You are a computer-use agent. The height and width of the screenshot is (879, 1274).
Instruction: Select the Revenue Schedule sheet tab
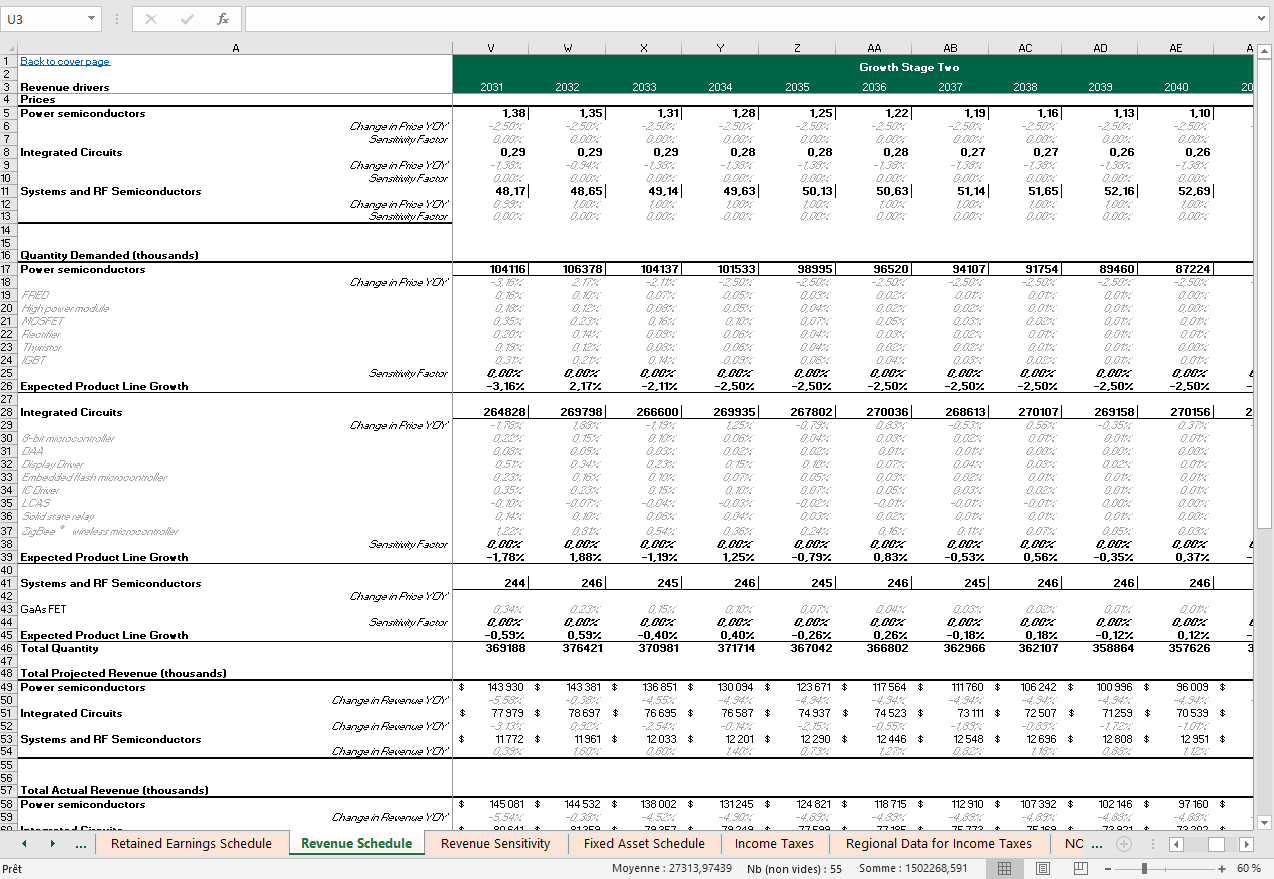click(356, 844)
